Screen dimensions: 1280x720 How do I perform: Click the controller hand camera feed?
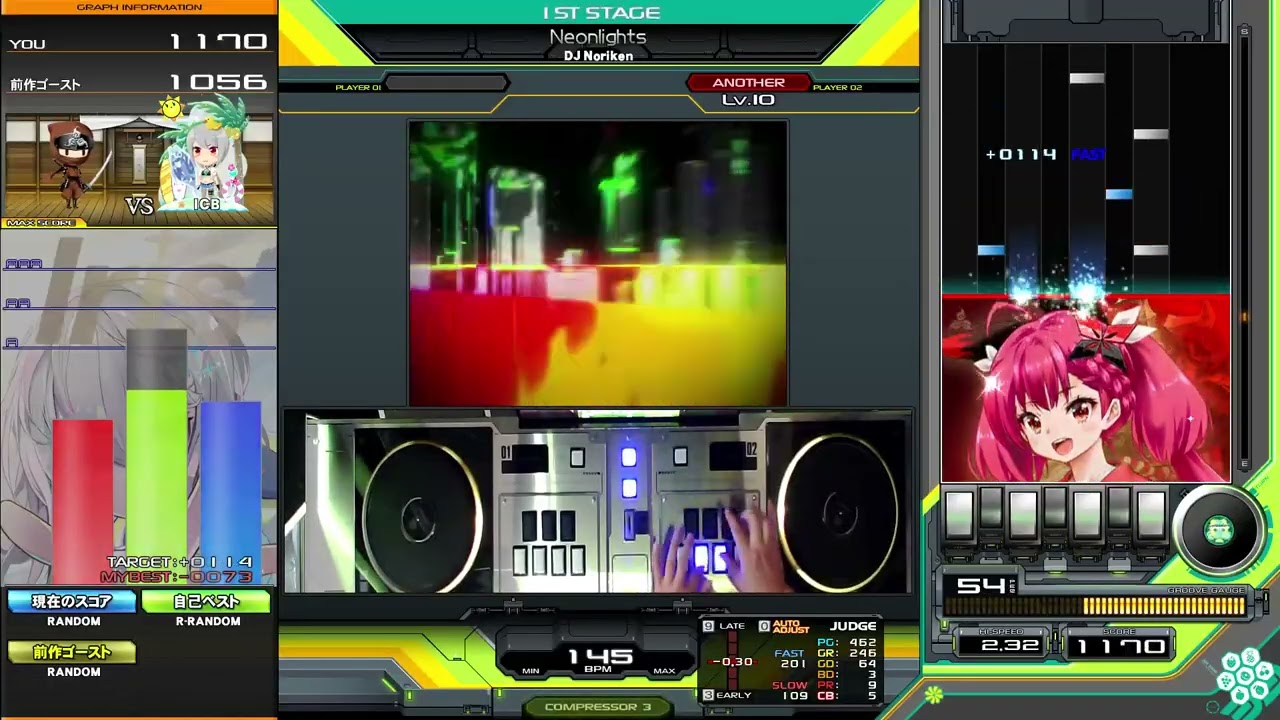pyautogui.click(x=598, y=501)
